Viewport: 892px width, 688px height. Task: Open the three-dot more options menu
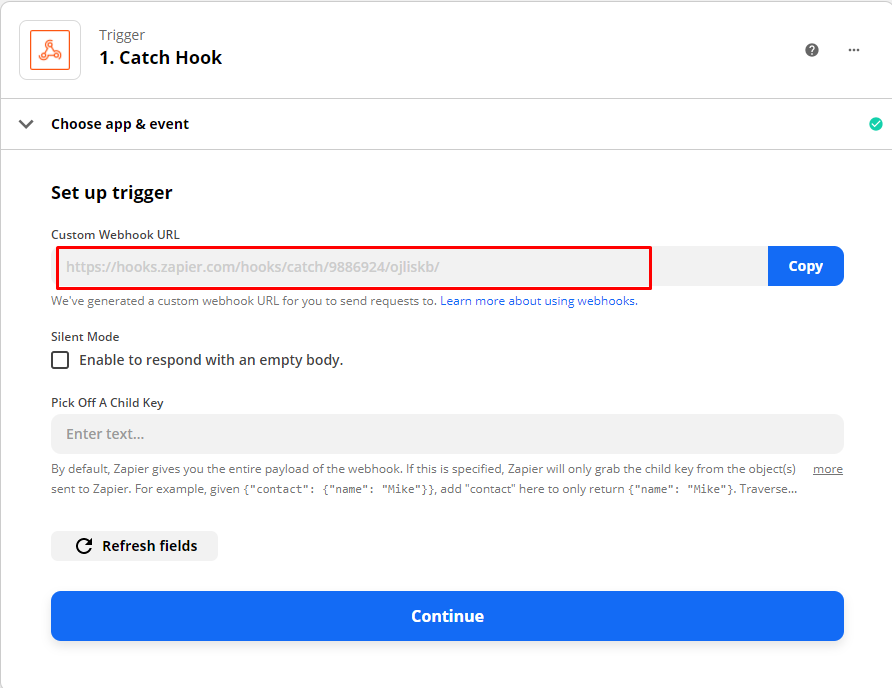(x=854, y=50)
